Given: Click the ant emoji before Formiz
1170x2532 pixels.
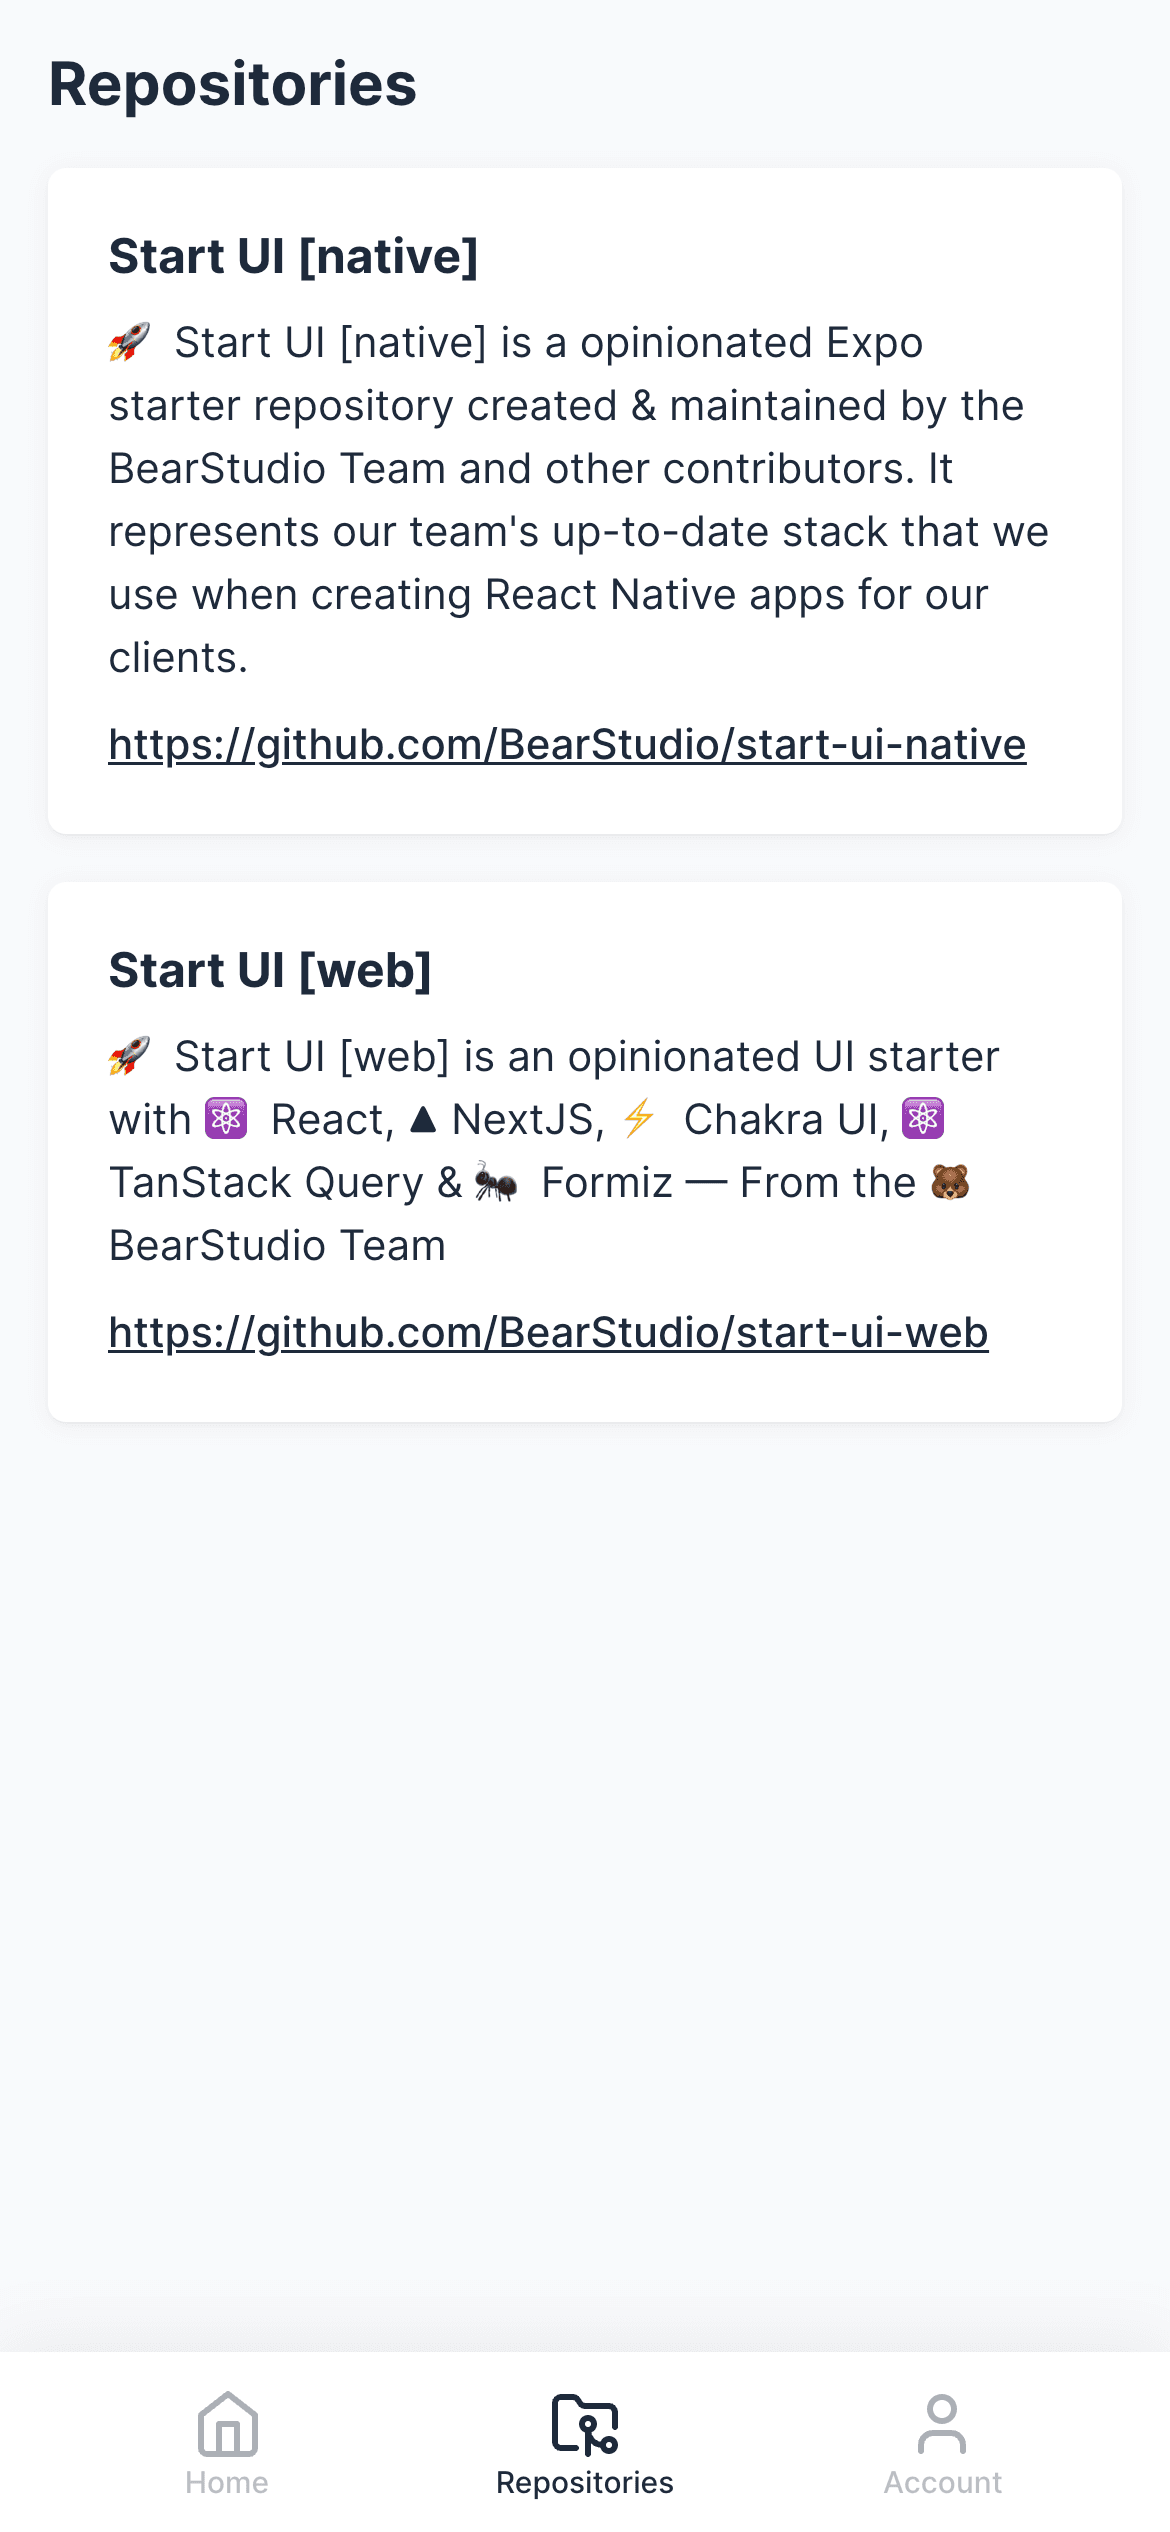Looking at the screenshot, I should 496,1182.
